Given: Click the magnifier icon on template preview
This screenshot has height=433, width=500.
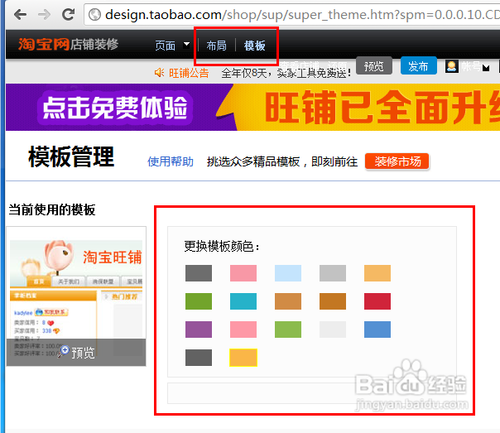Looking at the screenshot, I should [64, 352].
